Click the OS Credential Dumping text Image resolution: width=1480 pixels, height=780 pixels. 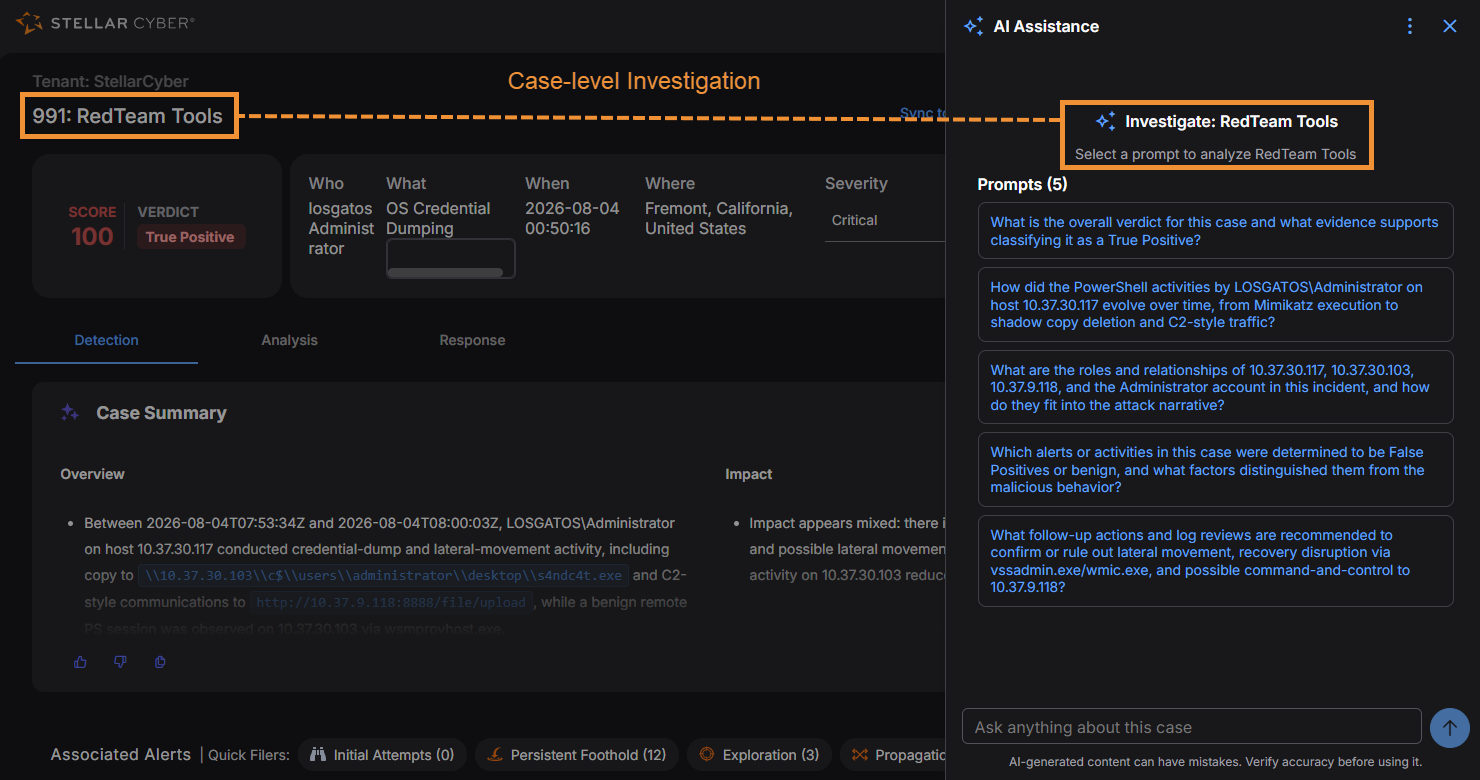tap(438, 218)
